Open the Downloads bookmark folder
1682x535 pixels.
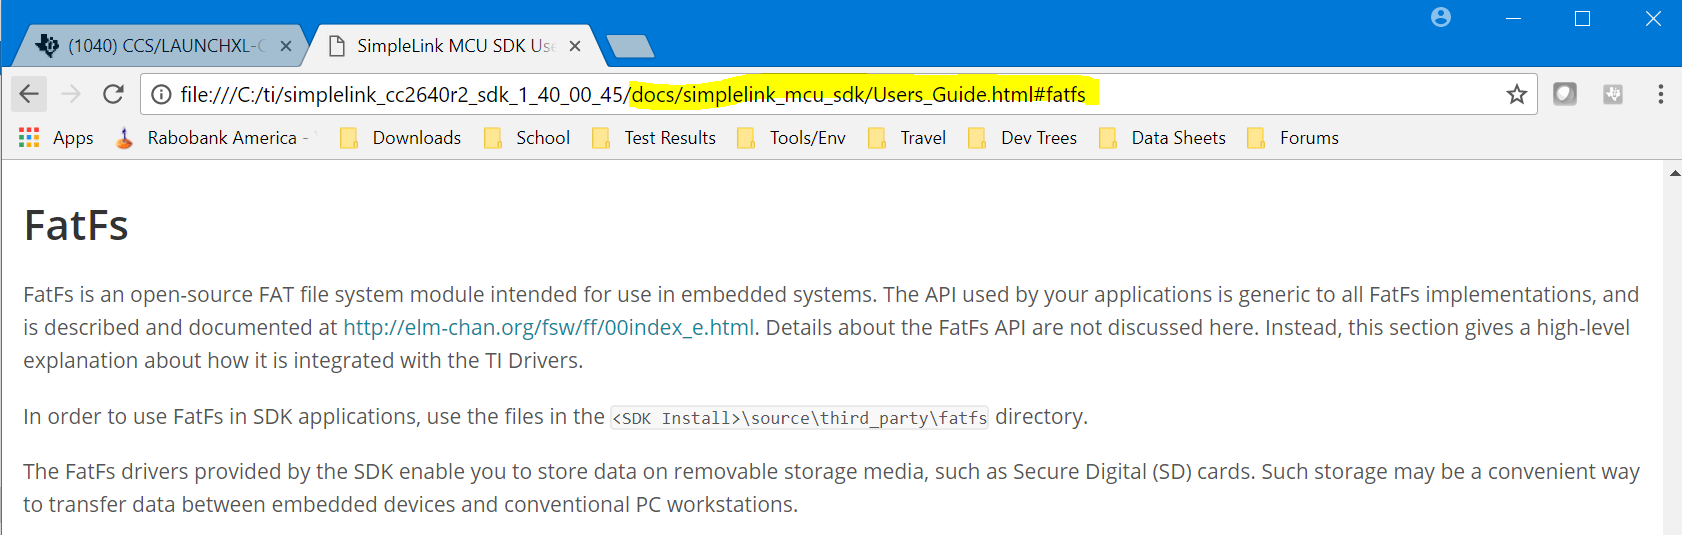coord(401,138)
